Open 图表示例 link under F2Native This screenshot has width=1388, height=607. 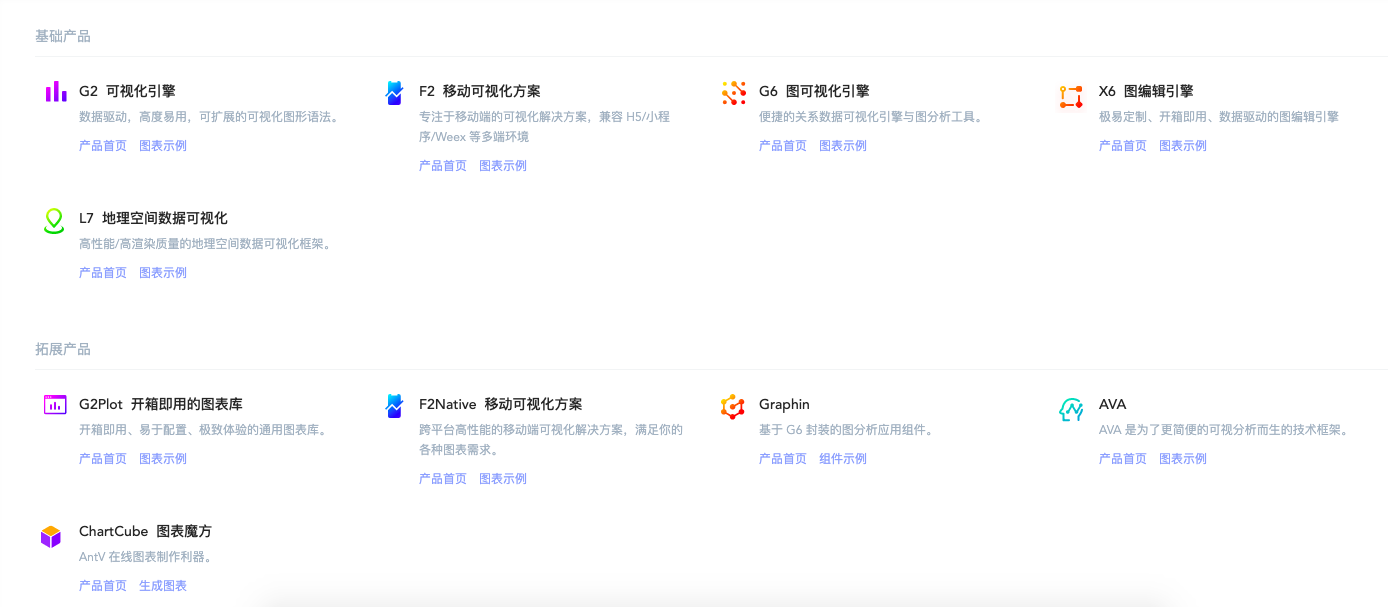503,479
